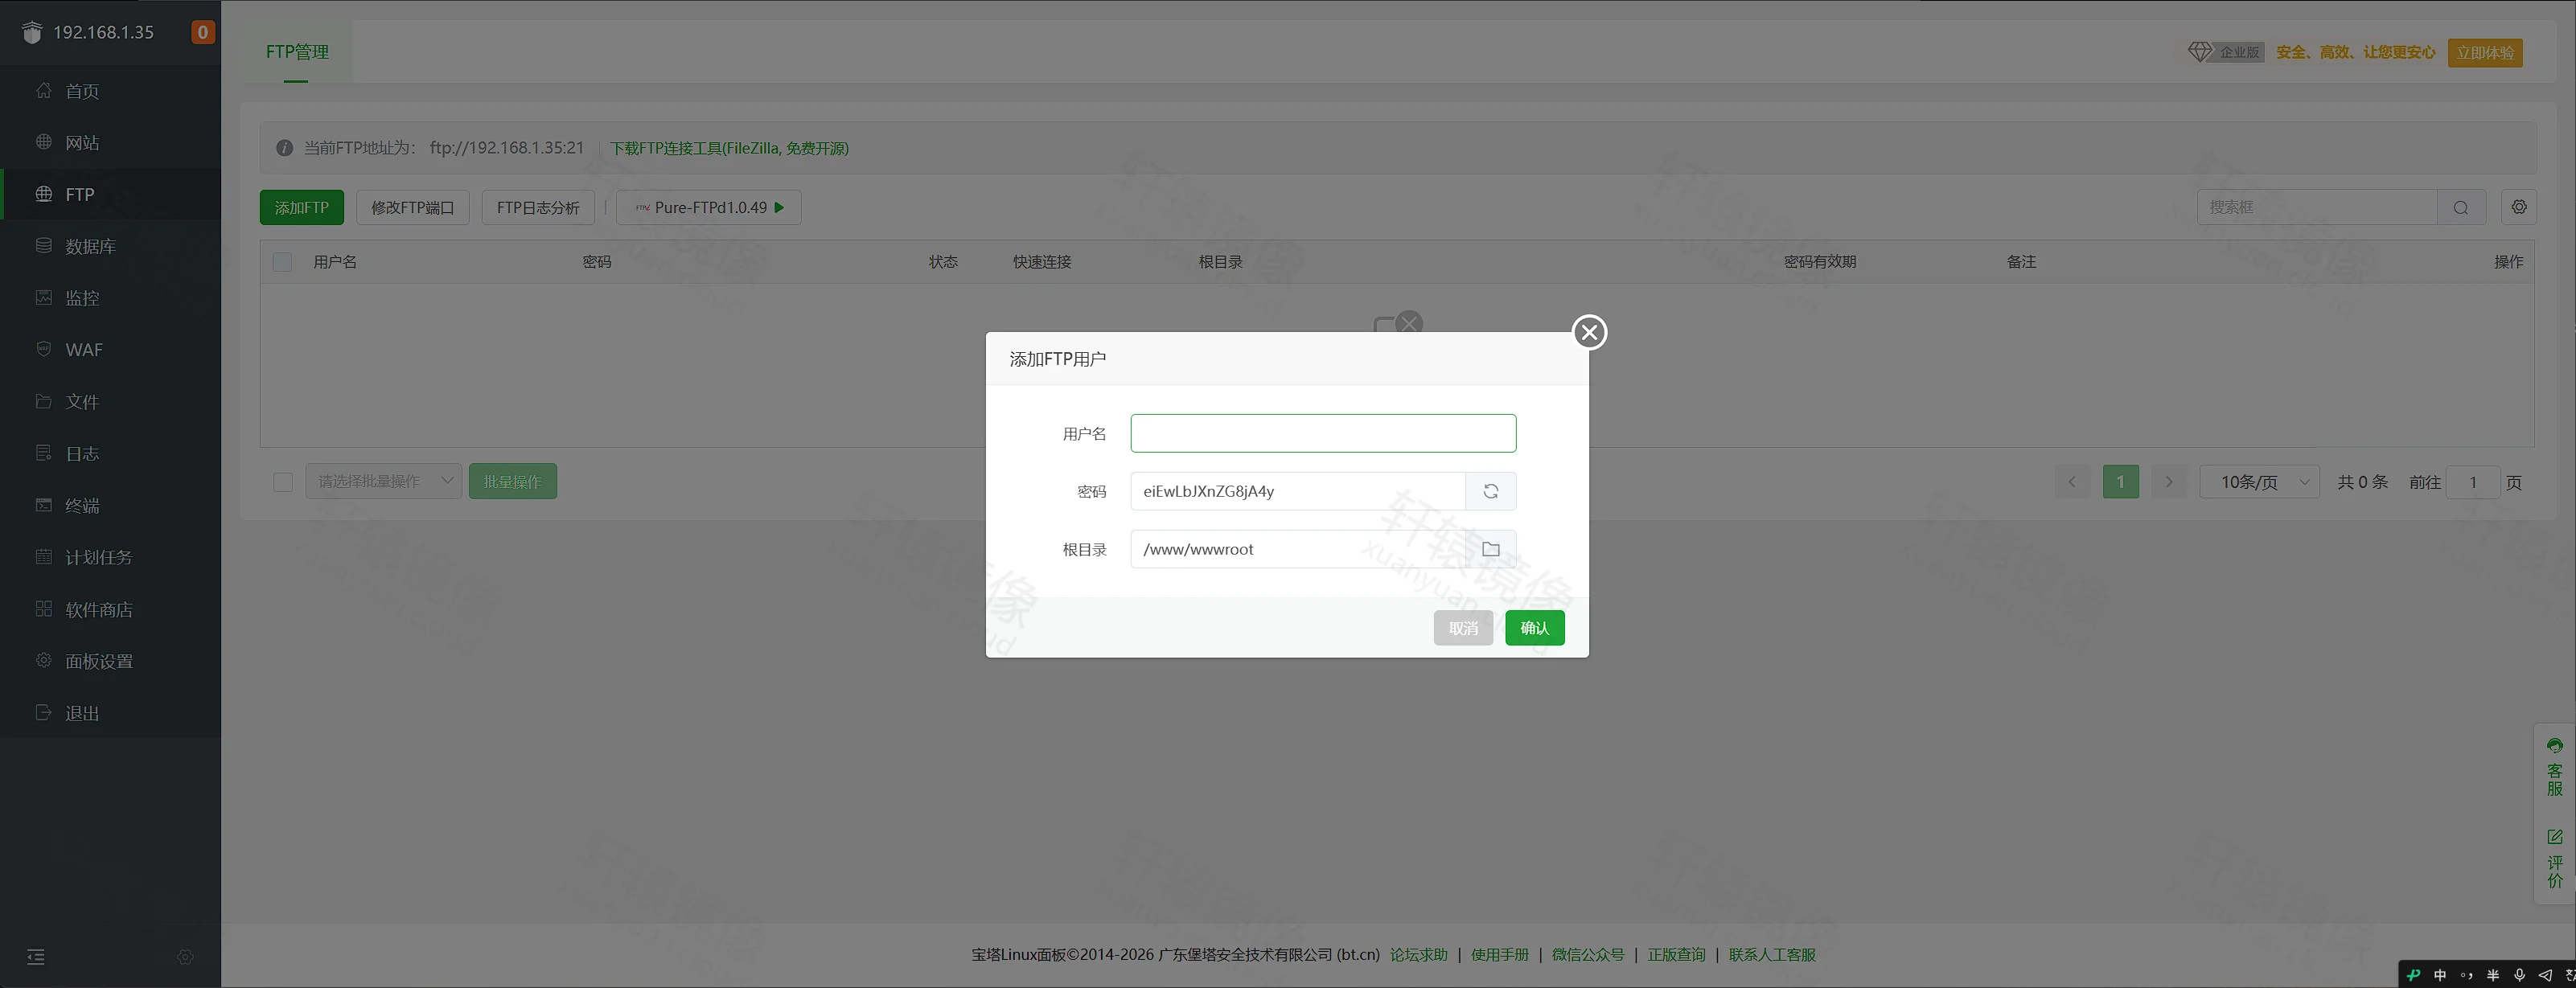Open WAF in the sidebar

(x=110, y=350)
